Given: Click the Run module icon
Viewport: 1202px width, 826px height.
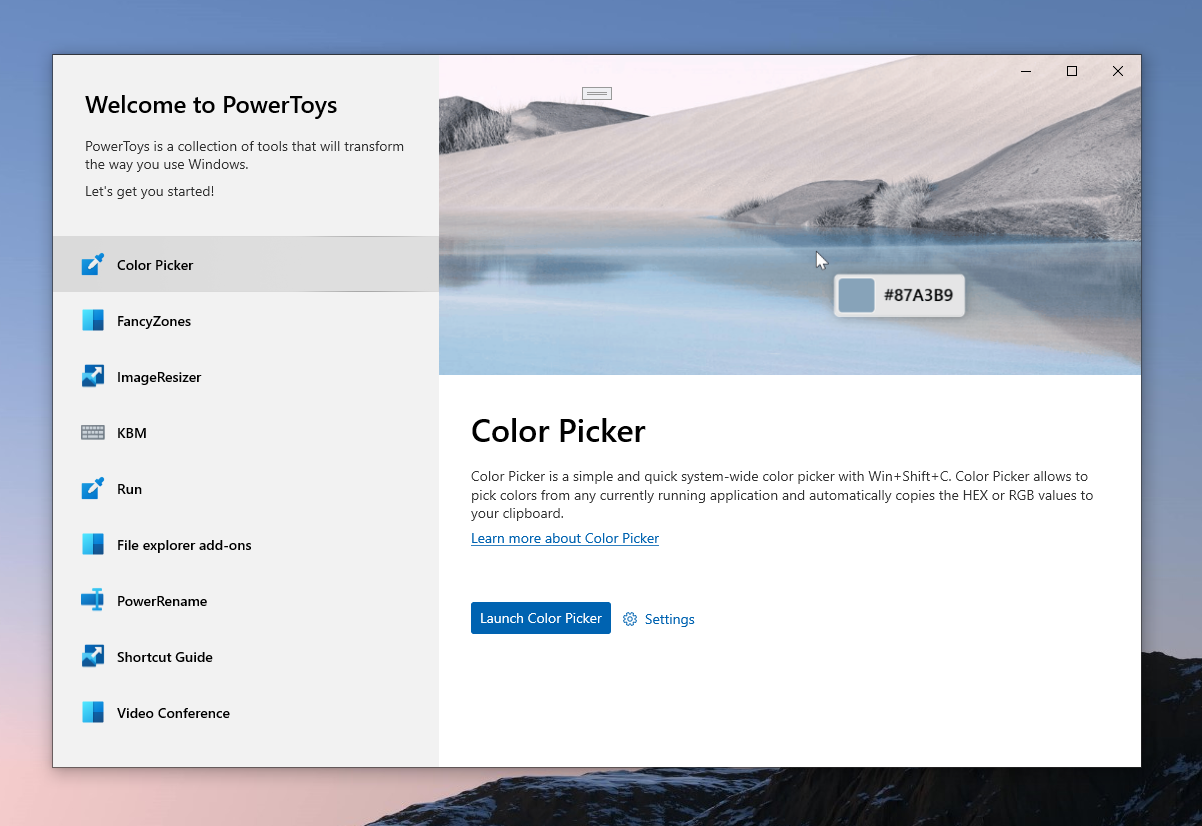Looking at the screenshot, I should click(x=93, y=489).
